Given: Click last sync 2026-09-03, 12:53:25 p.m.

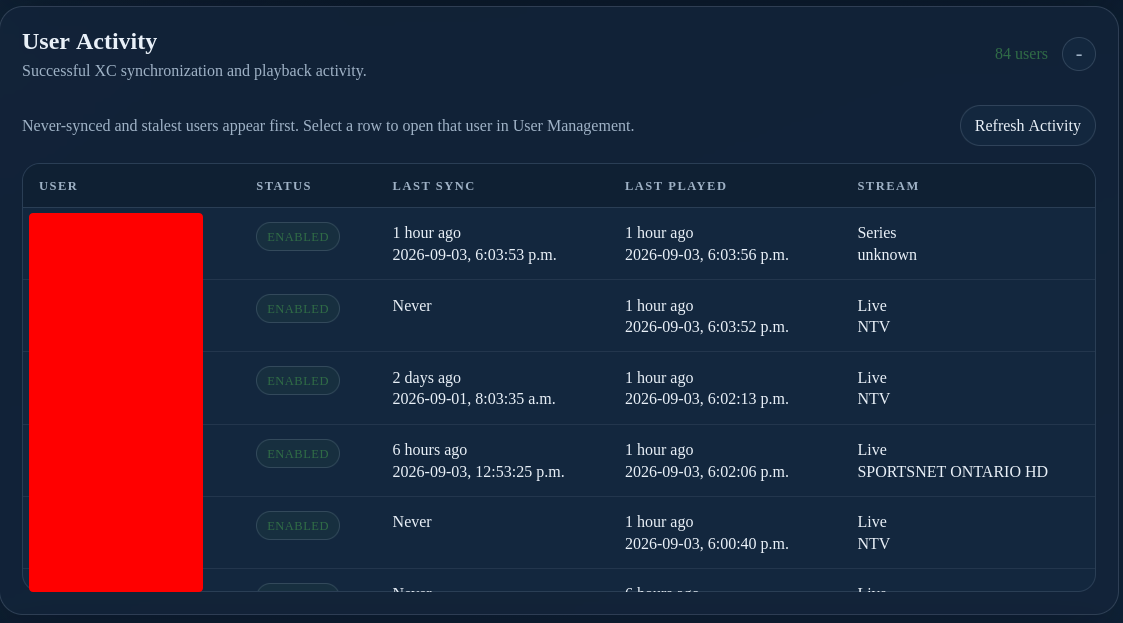Looking at the screenshot, I should 478,472.
